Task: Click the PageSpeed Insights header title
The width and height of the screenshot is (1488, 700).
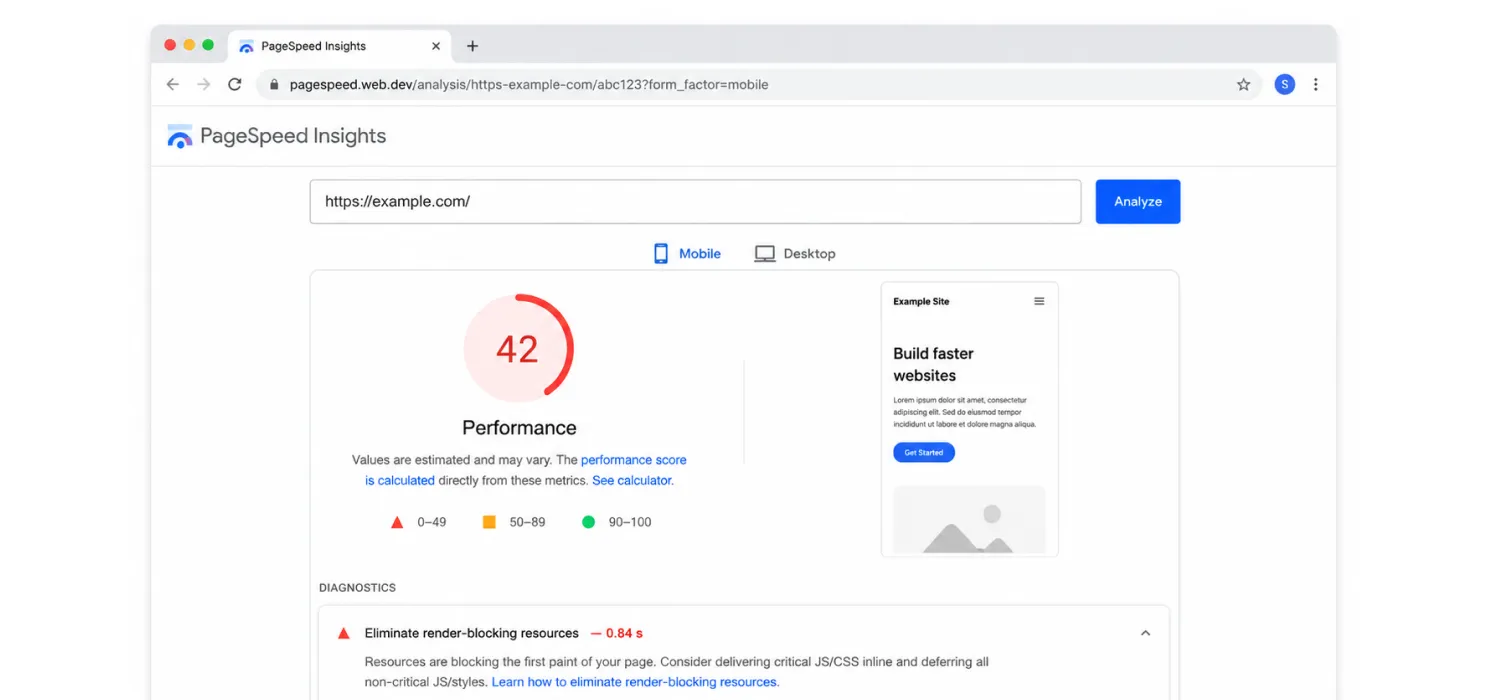Action: coord(293,137)
